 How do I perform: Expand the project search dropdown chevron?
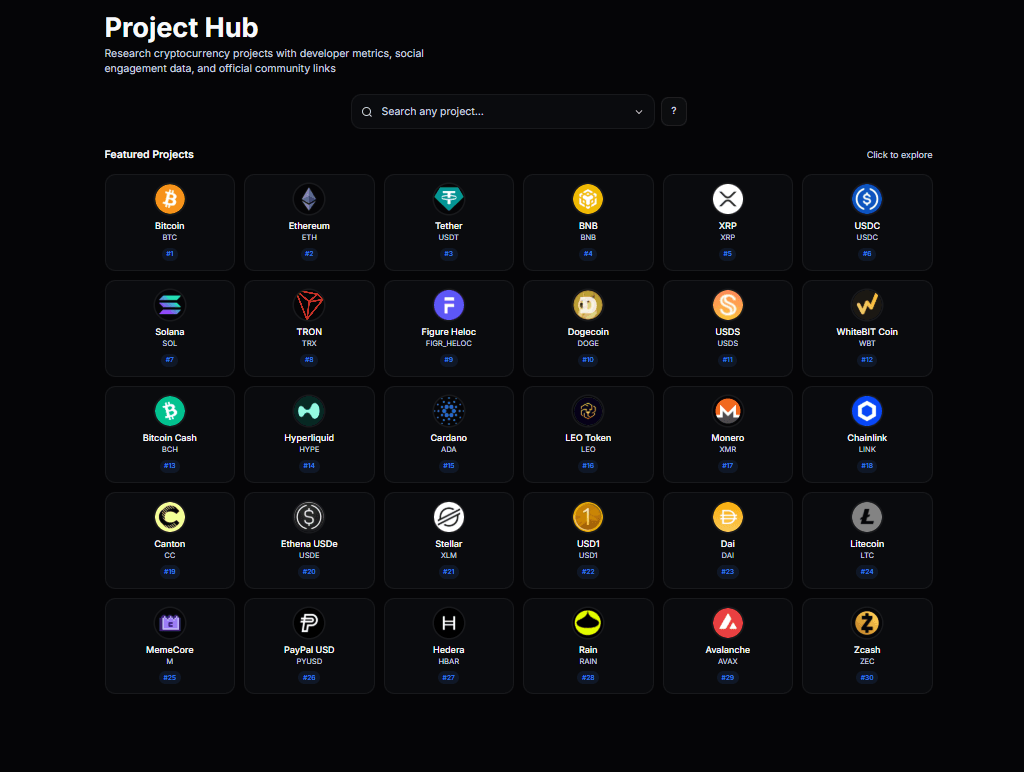pyautogui.click(x=639, y=112)
